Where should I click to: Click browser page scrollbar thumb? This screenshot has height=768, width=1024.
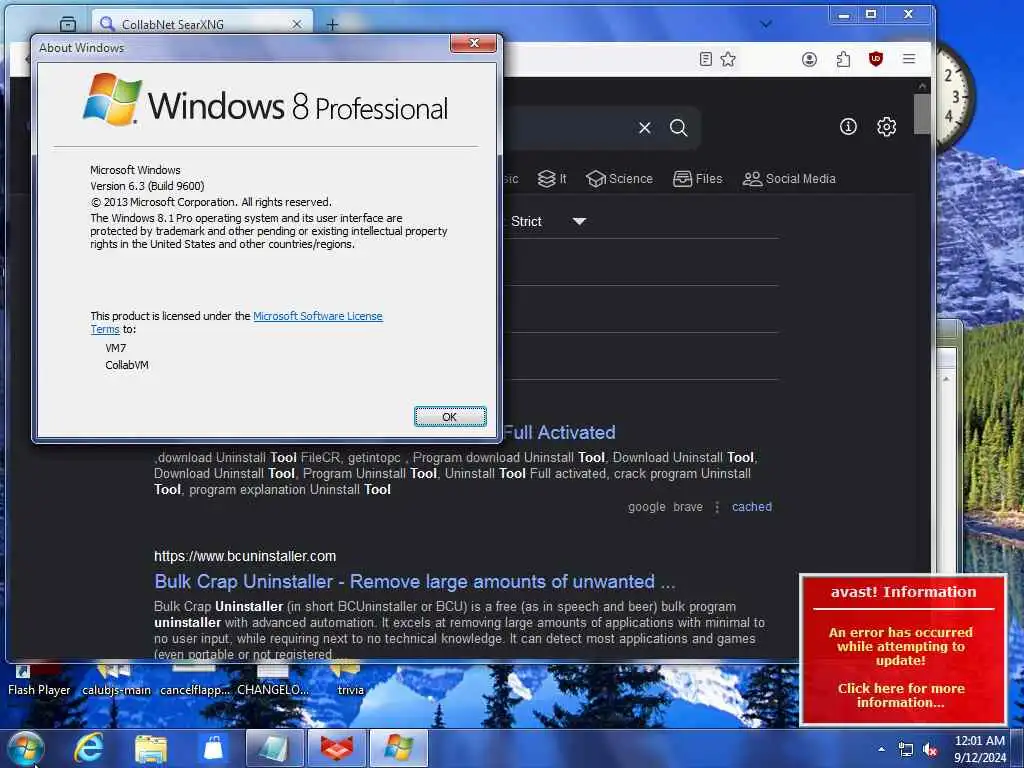(921, 114)
